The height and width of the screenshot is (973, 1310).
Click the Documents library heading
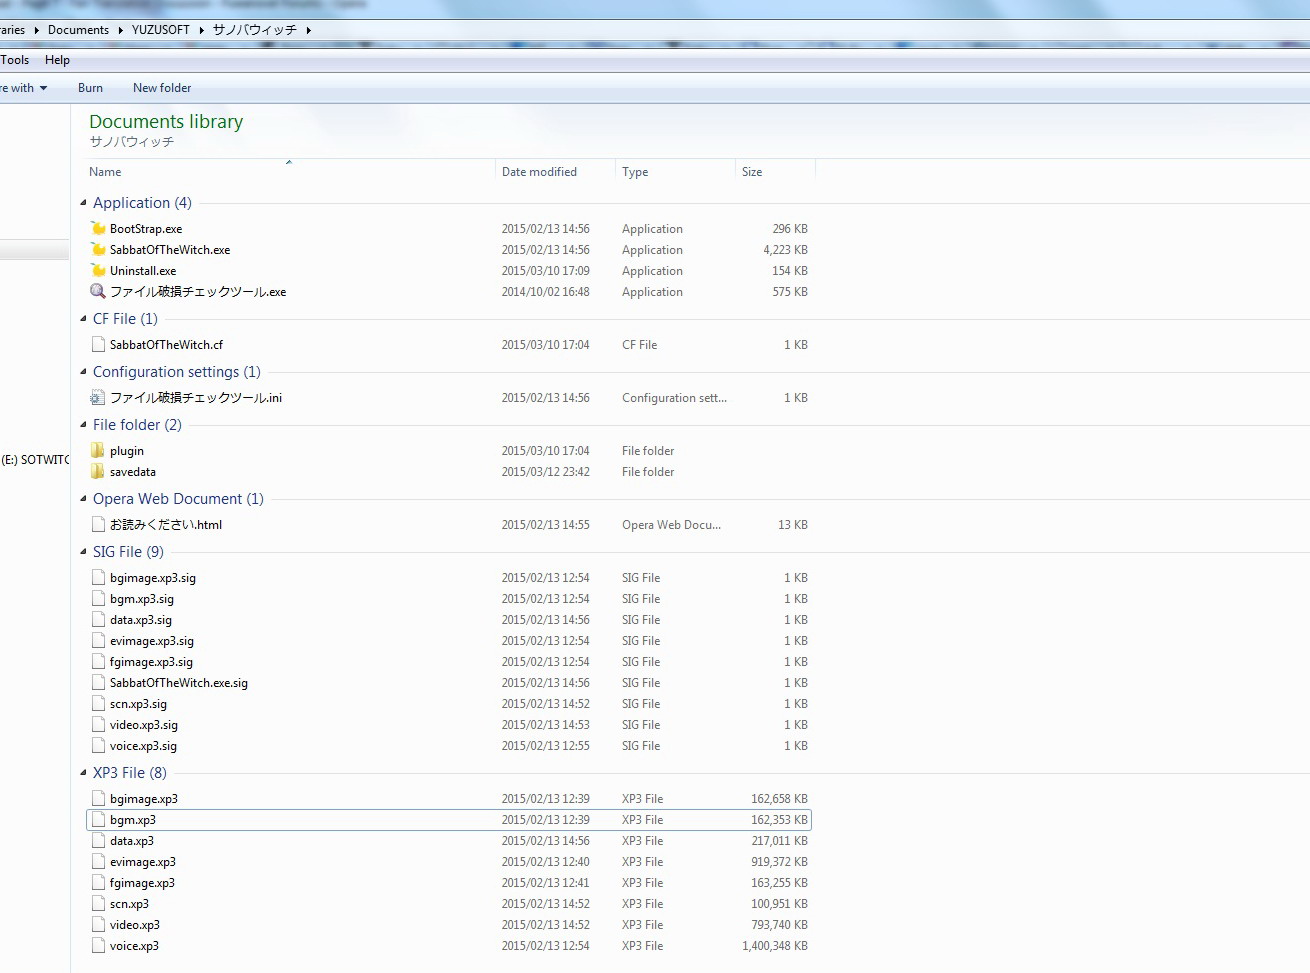(x=166, y=121)
